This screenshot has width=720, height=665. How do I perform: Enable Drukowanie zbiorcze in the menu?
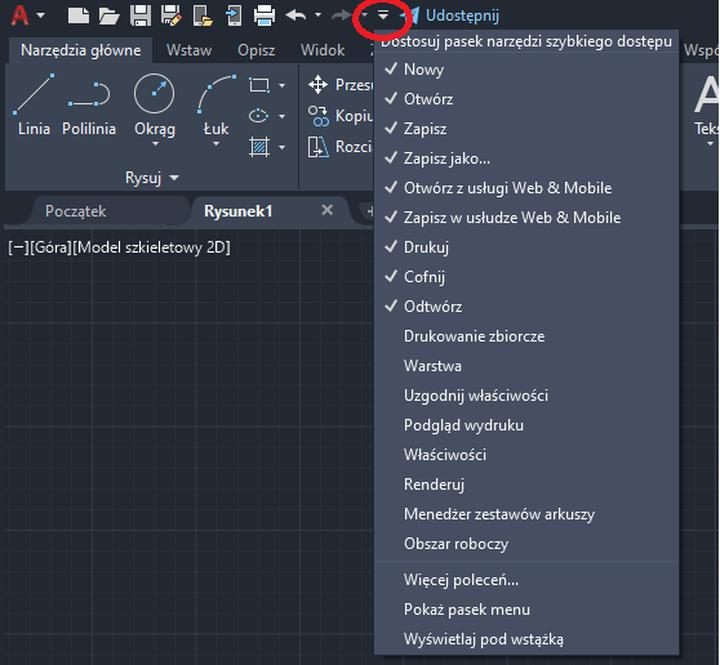click(527, 336)
